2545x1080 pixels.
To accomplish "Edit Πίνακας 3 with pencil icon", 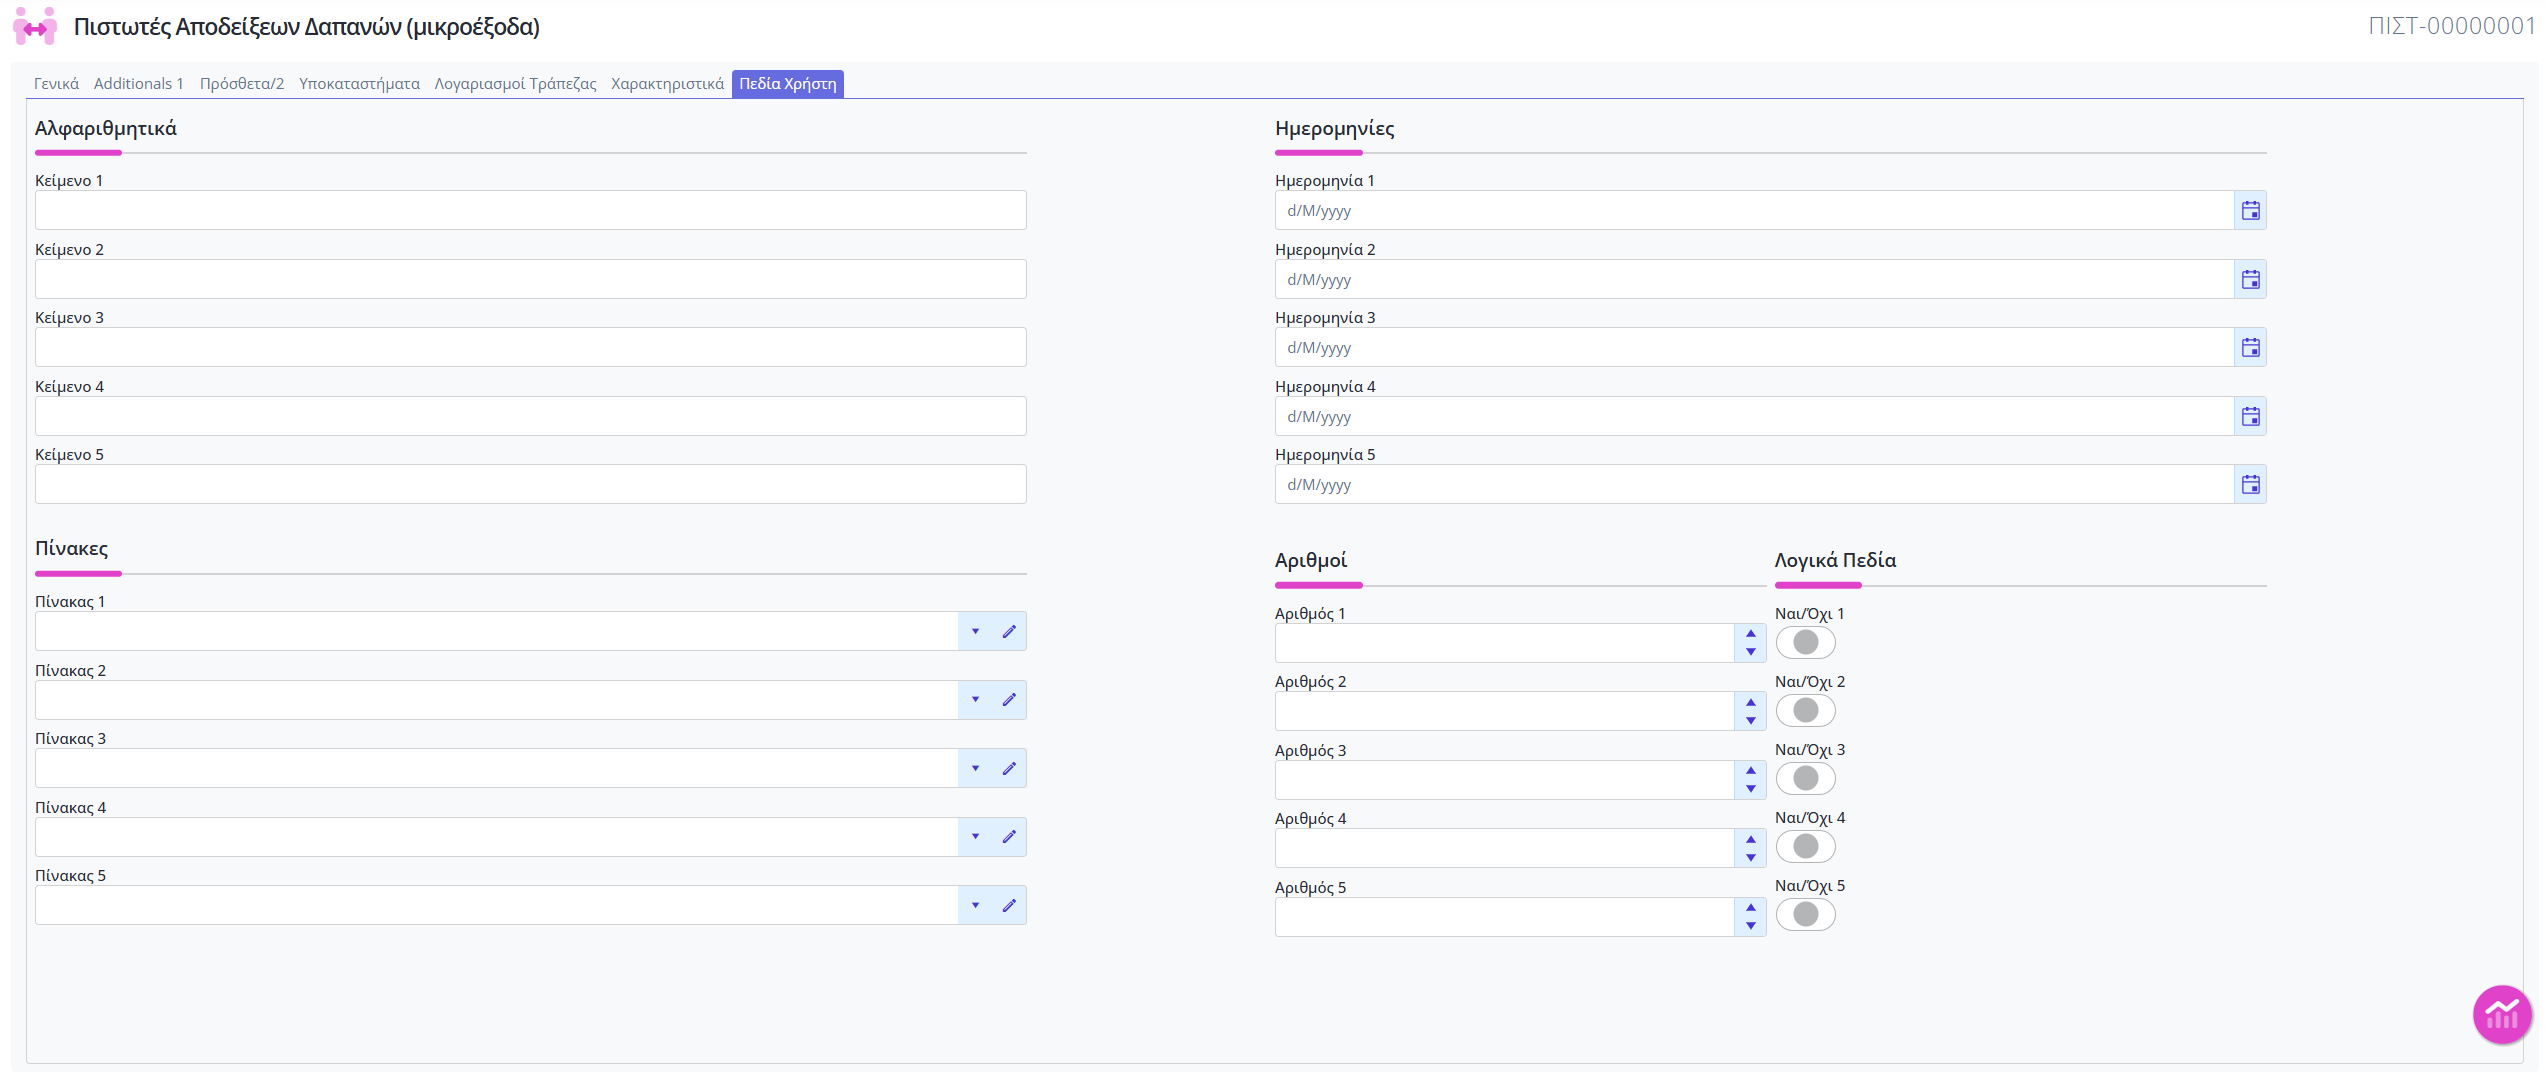I will (1009, 769).
